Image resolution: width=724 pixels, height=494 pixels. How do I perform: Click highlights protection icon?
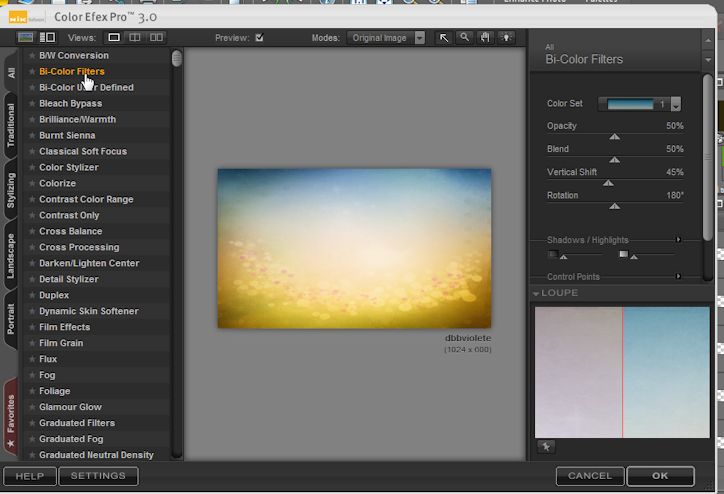pyautogui.click(x=623, y=254)
